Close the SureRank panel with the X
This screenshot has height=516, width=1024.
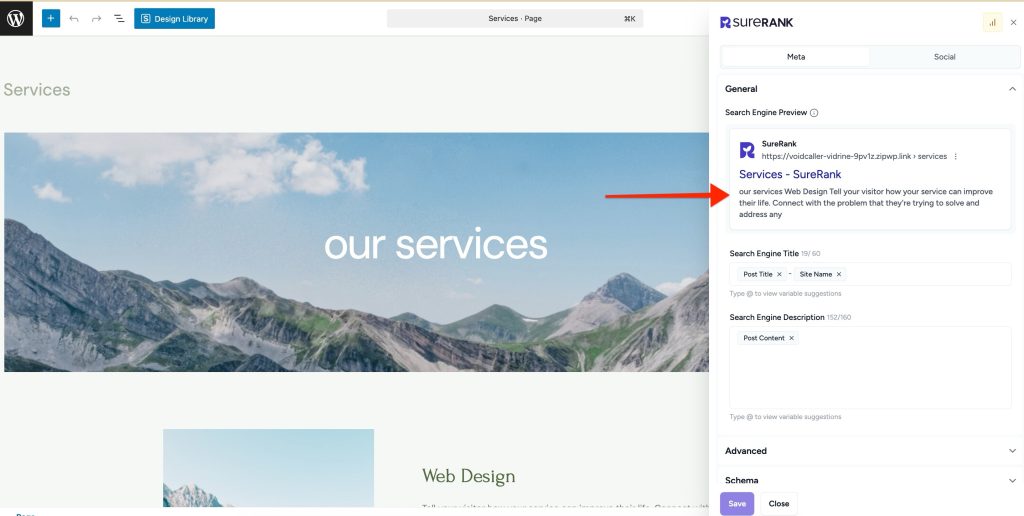(1014, 22)
